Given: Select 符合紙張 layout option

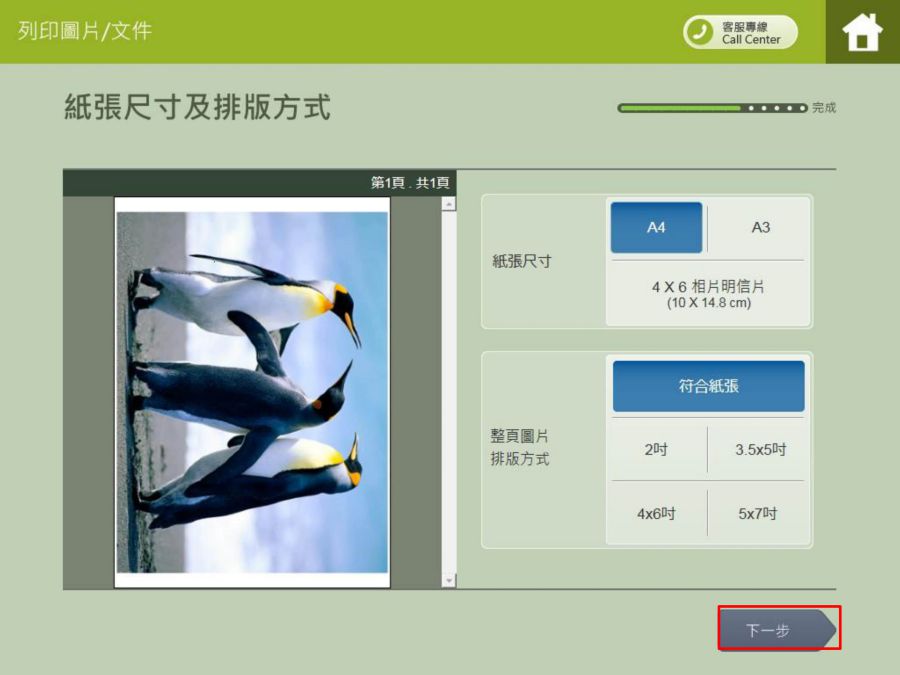Looking at the screenshot, I should click(x=708, y=386).
